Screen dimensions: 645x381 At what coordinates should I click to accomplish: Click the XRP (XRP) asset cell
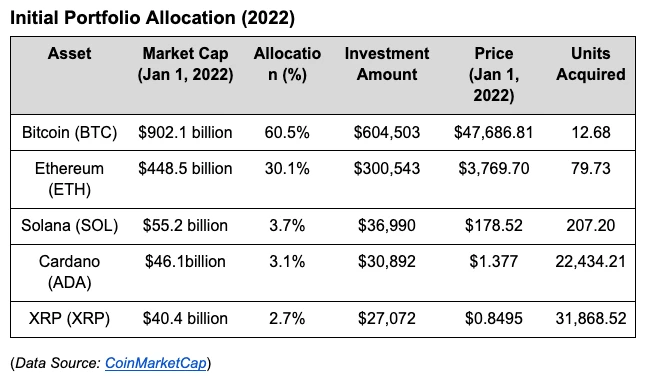tap(70, 318)
